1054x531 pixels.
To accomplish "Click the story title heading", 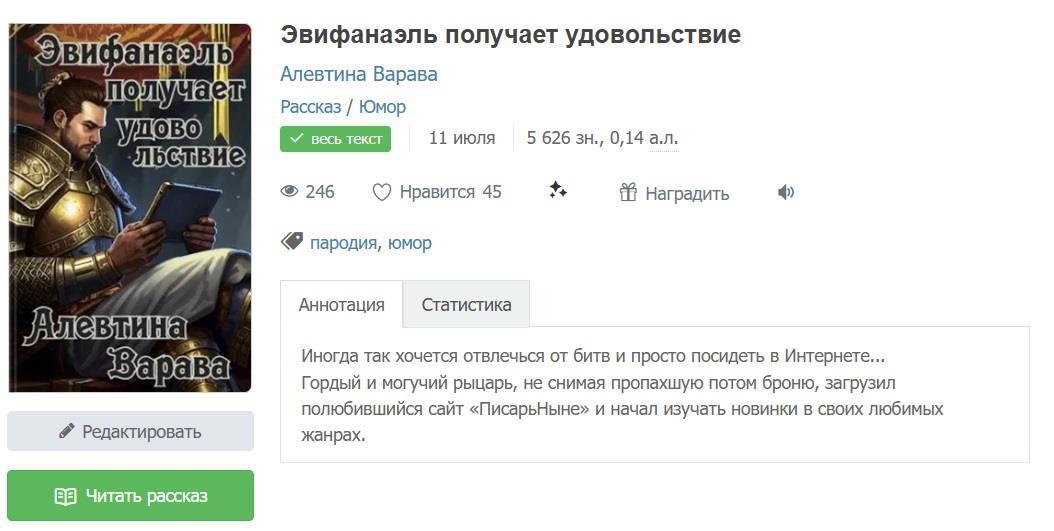I will 510,35.
